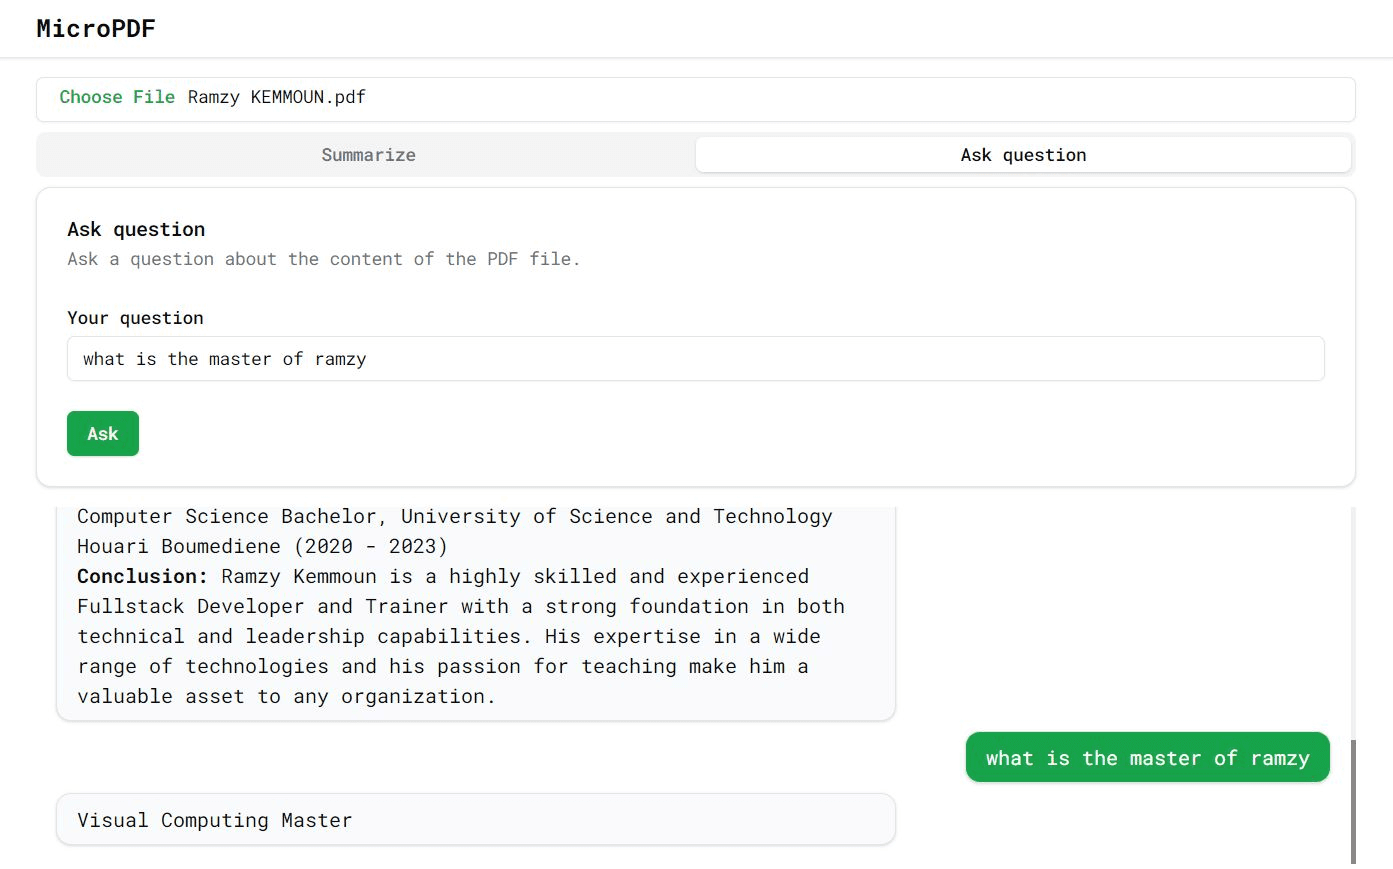1393x869 pixels.
Task: Click the MicroPDF app title
Action: [96, 29]
